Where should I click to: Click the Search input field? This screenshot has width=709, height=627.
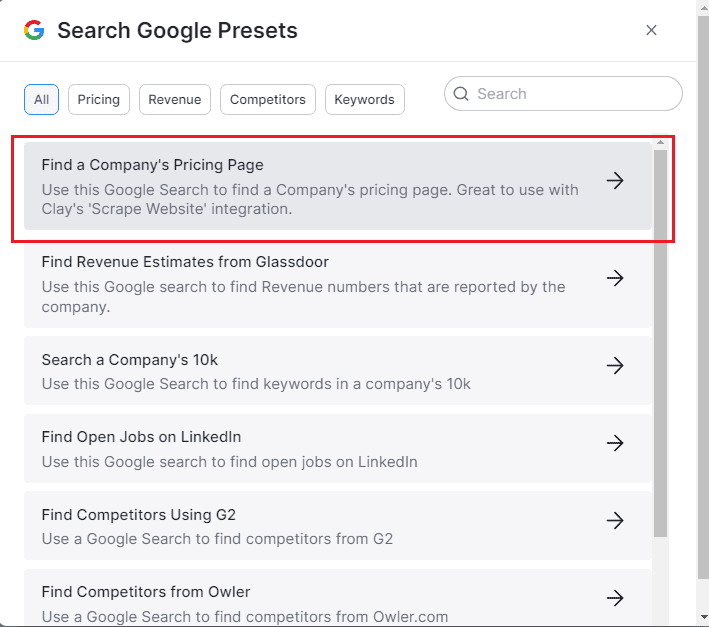(x=563, y=94)
